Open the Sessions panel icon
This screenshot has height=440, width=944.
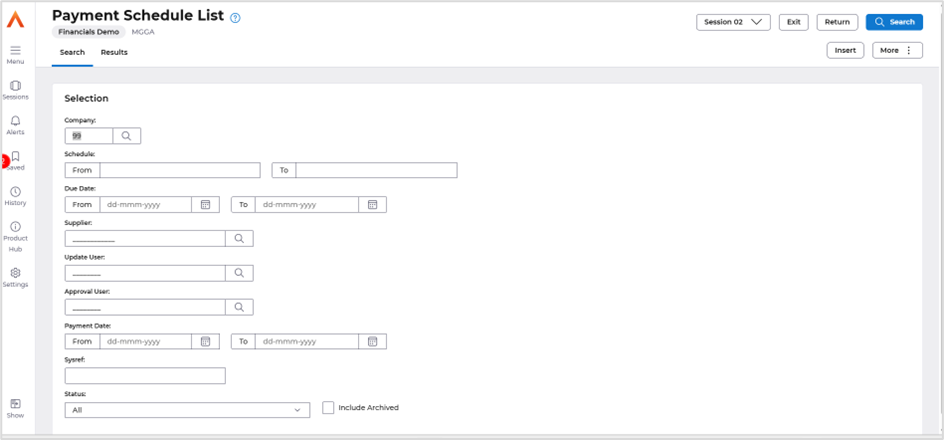[15, 86]
